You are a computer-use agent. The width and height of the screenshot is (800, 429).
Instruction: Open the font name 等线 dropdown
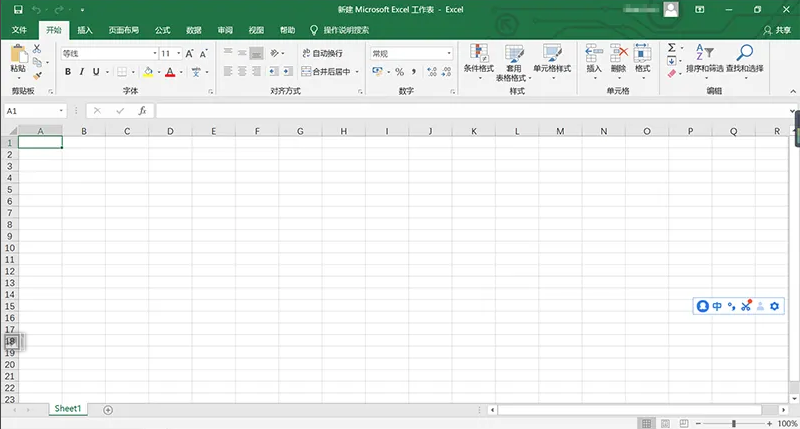155,53
